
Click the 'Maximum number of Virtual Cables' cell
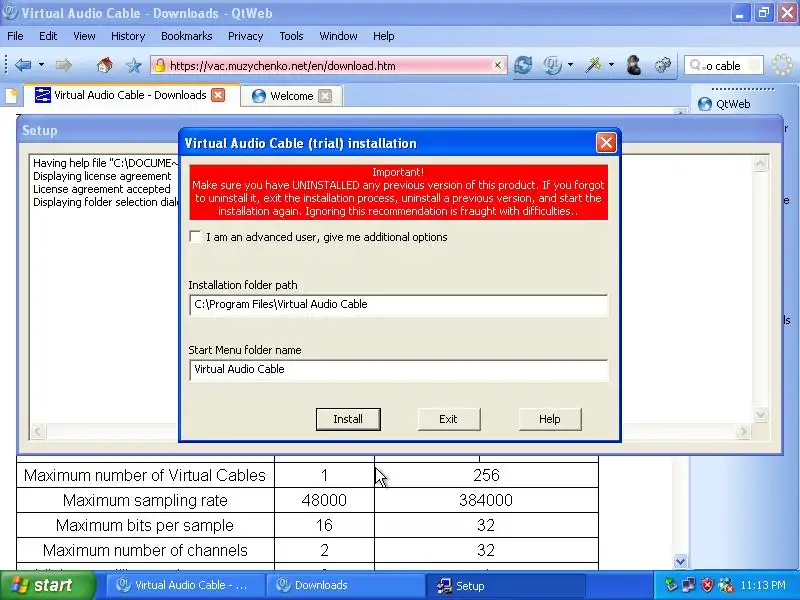click(145, 475)
